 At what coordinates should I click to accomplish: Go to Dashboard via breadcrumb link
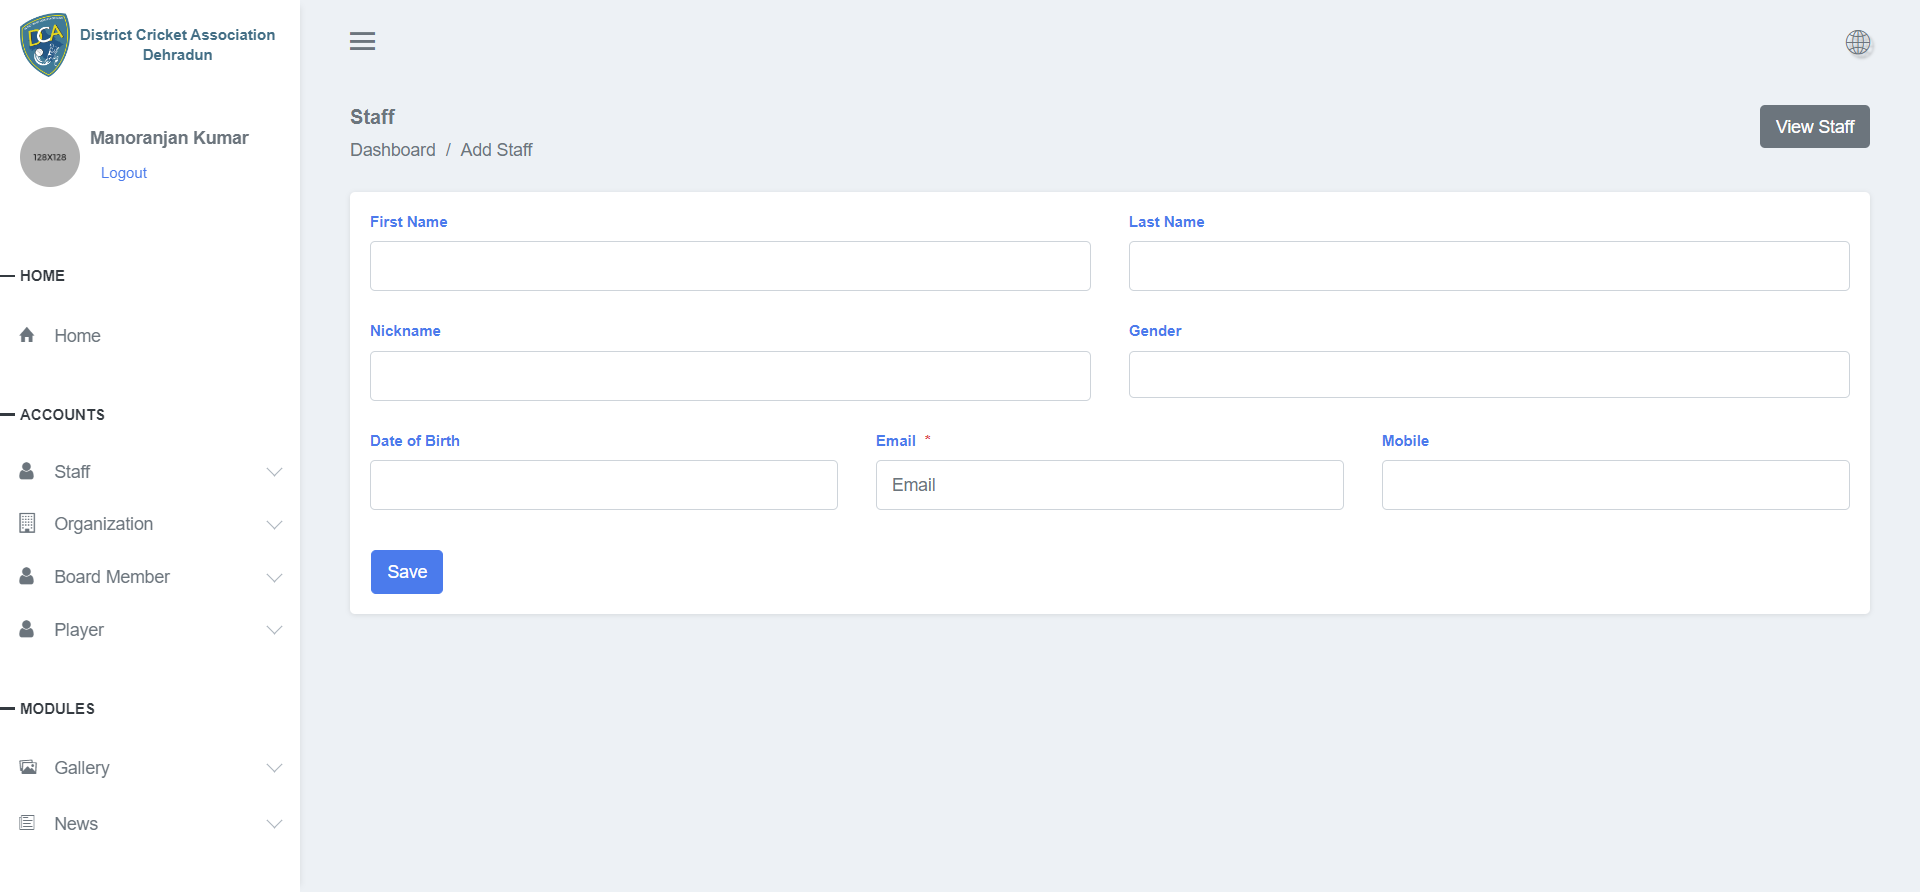(x=392, y=150)
